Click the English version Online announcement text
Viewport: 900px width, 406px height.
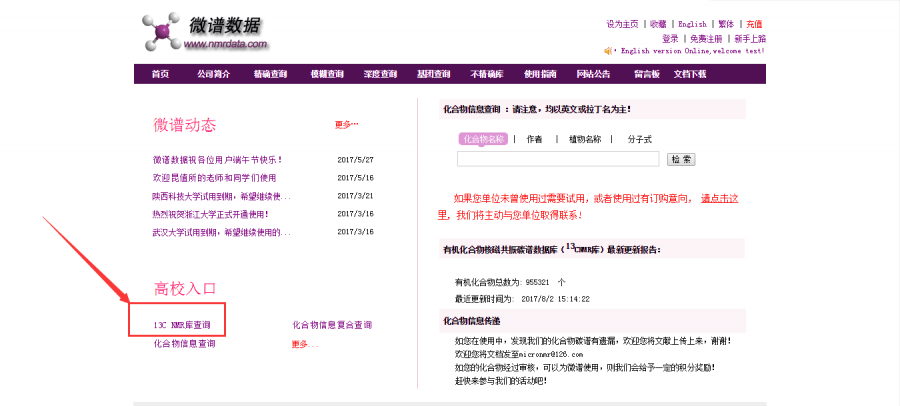692,51
